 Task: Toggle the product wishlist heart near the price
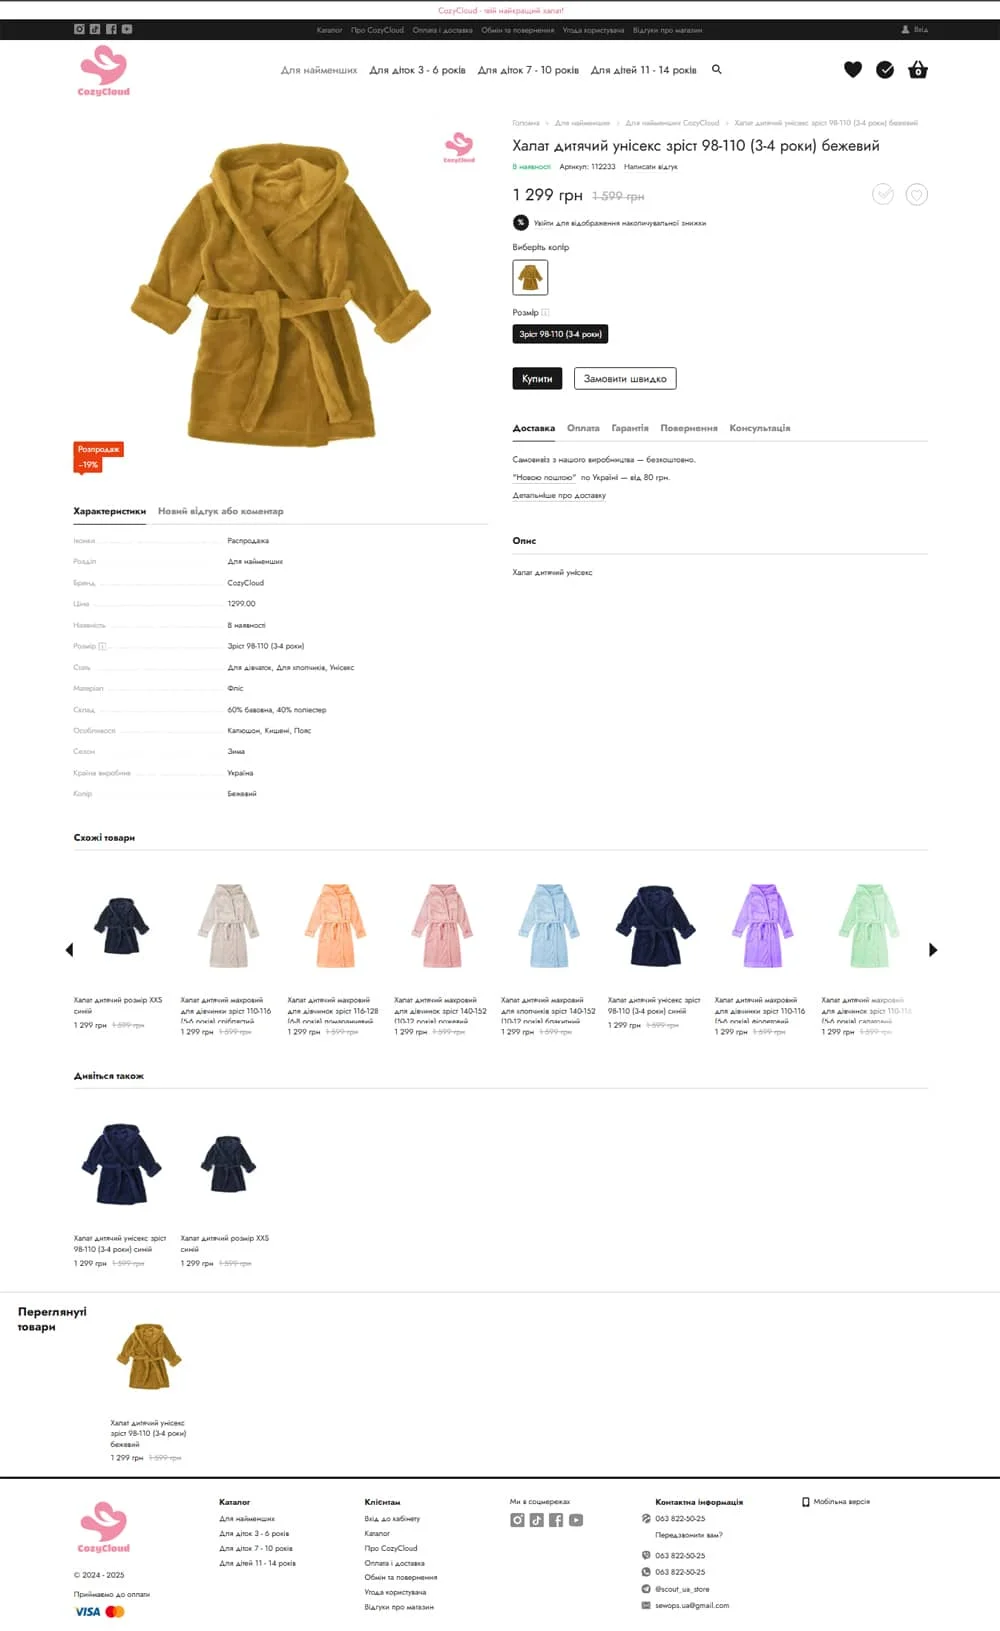917,194
